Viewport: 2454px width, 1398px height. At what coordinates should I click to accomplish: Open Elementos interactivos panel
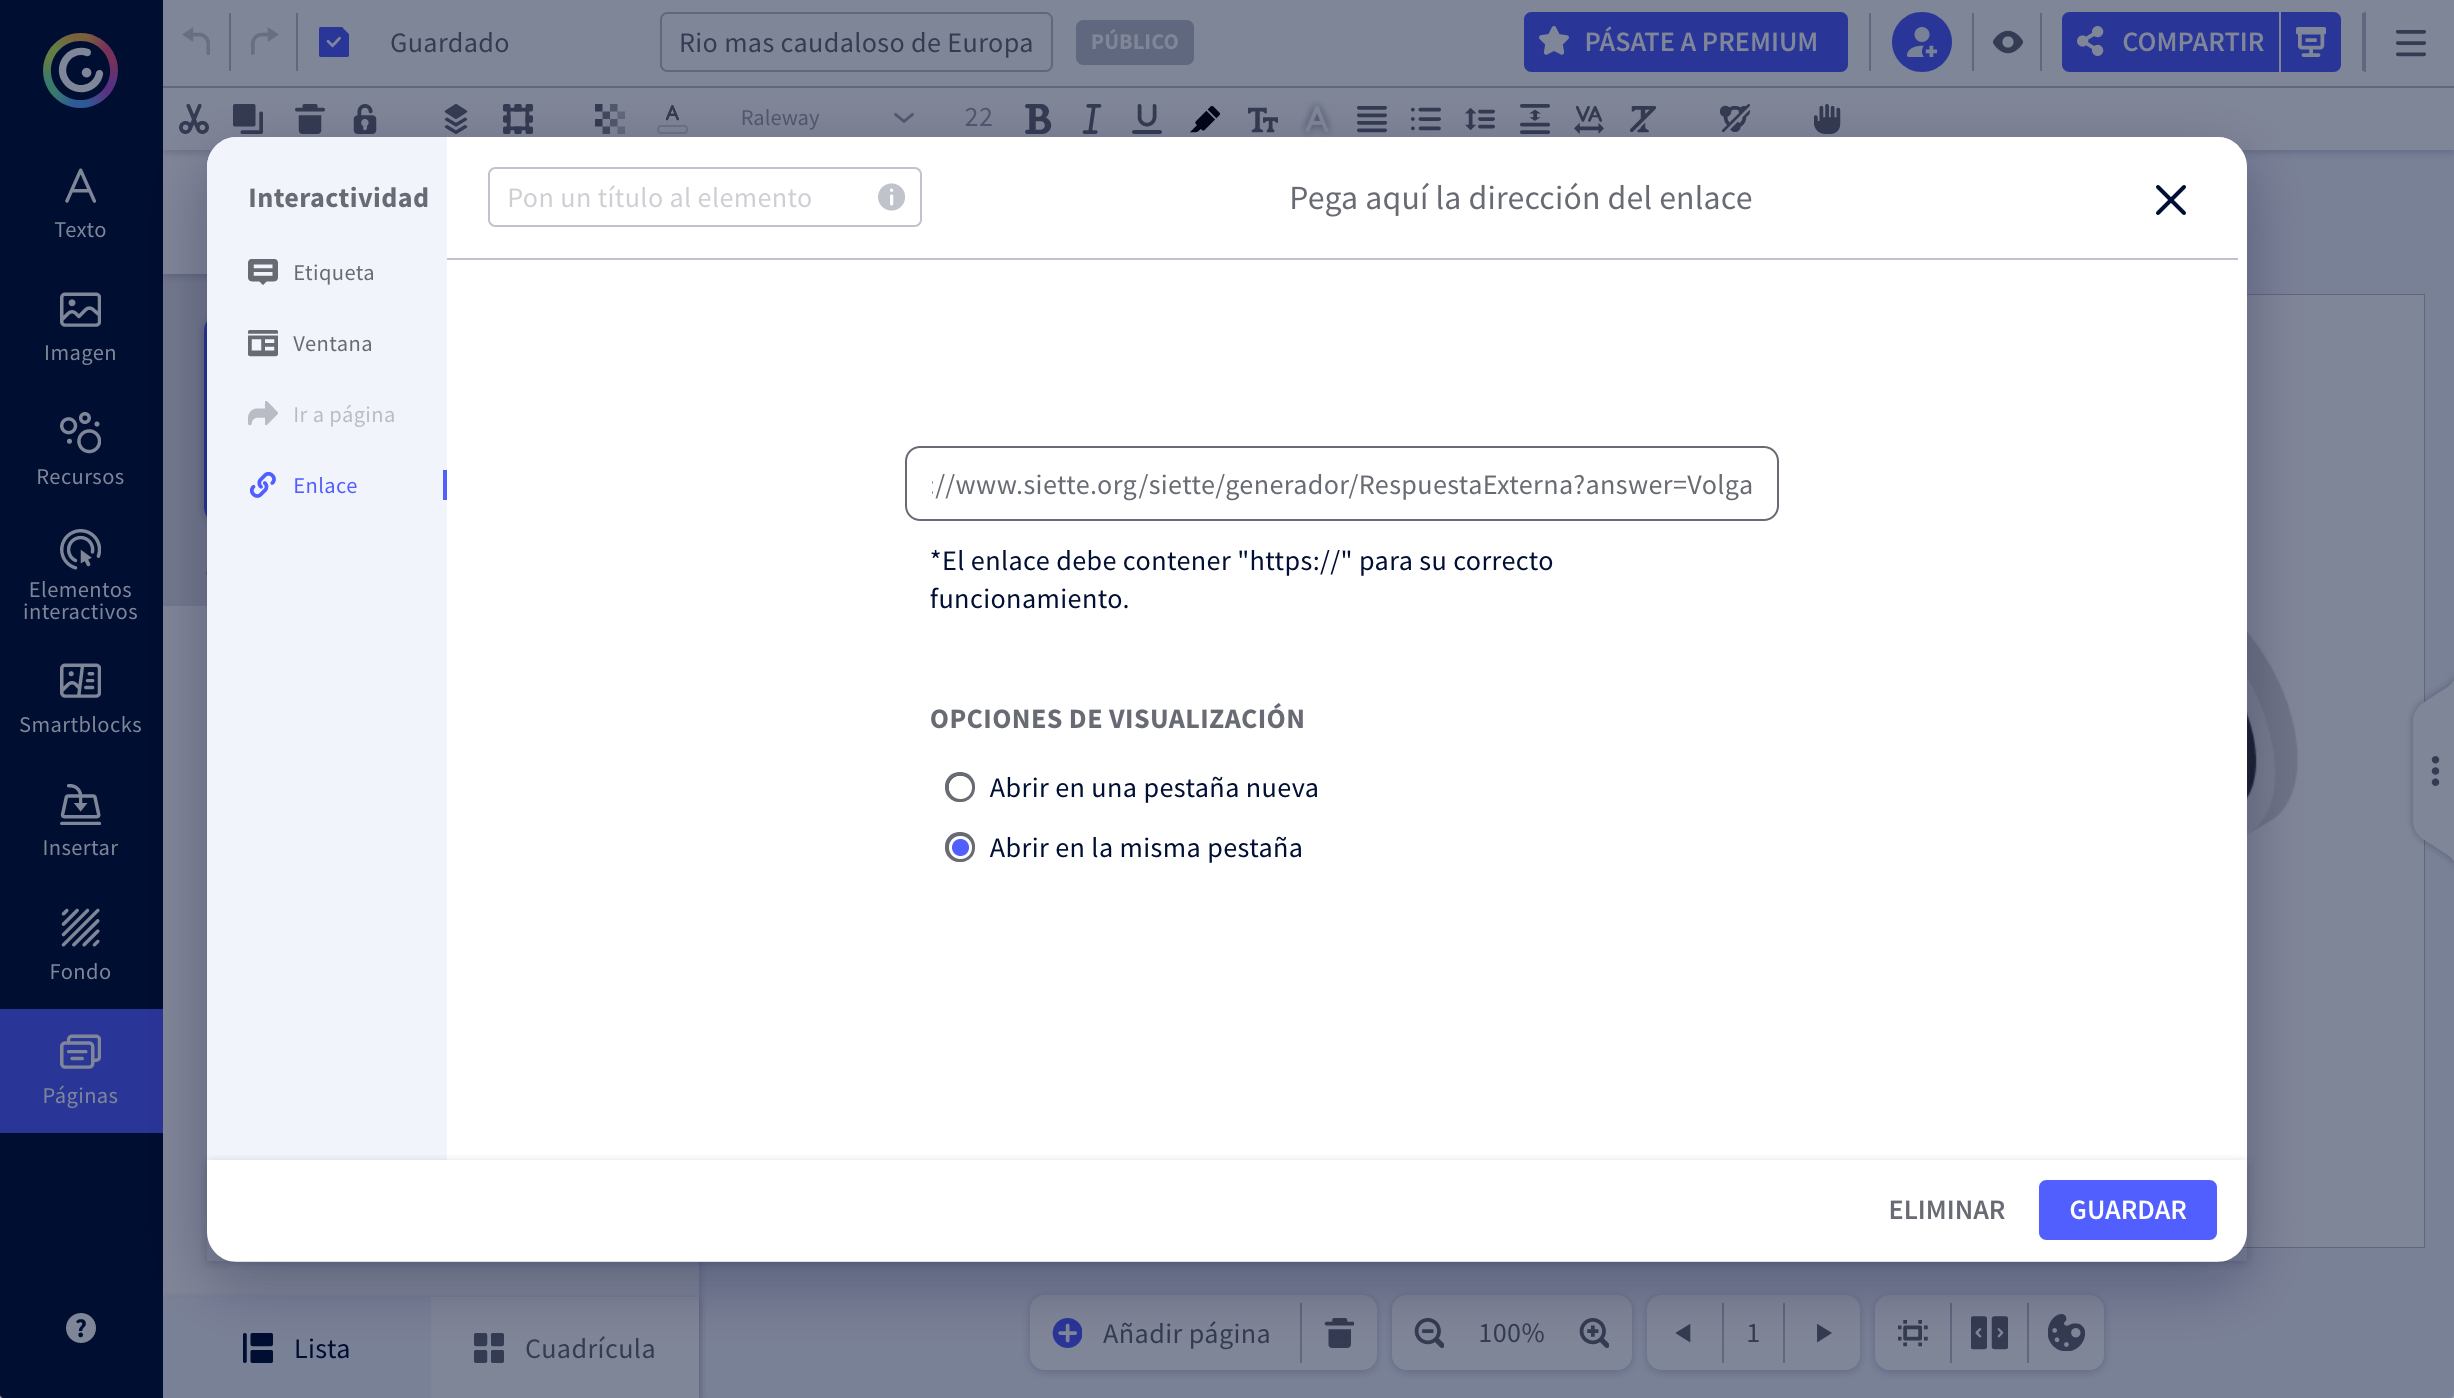coord(80,575)
